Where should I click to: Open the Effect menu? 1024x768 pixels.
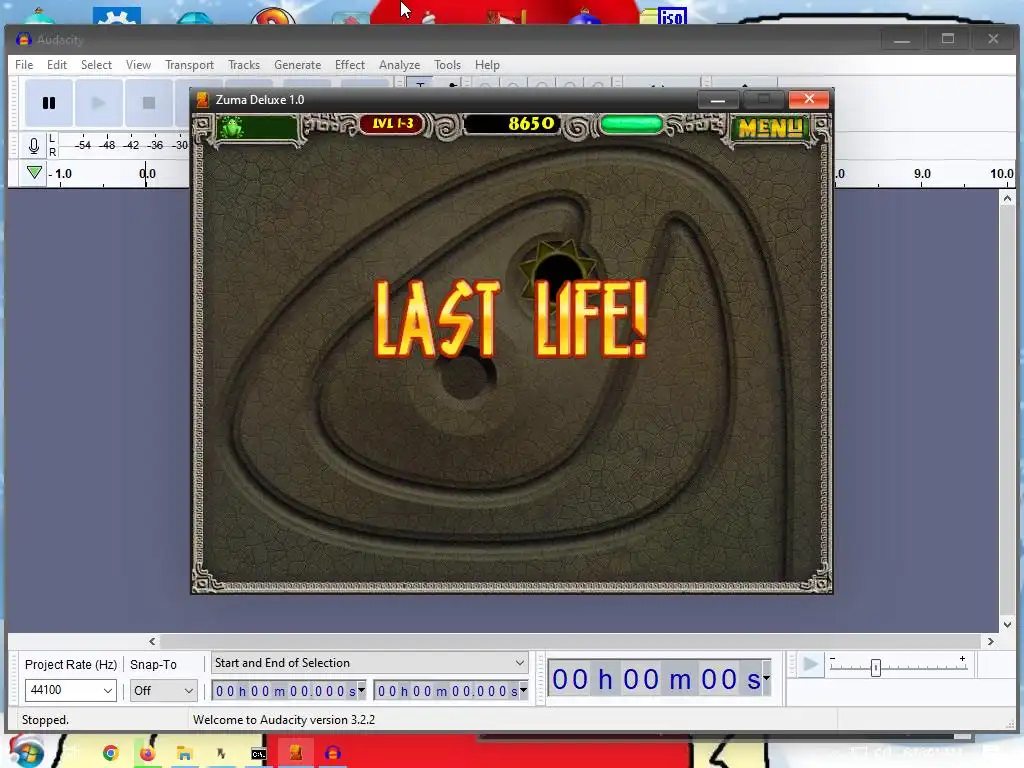[x=350, y=65]
